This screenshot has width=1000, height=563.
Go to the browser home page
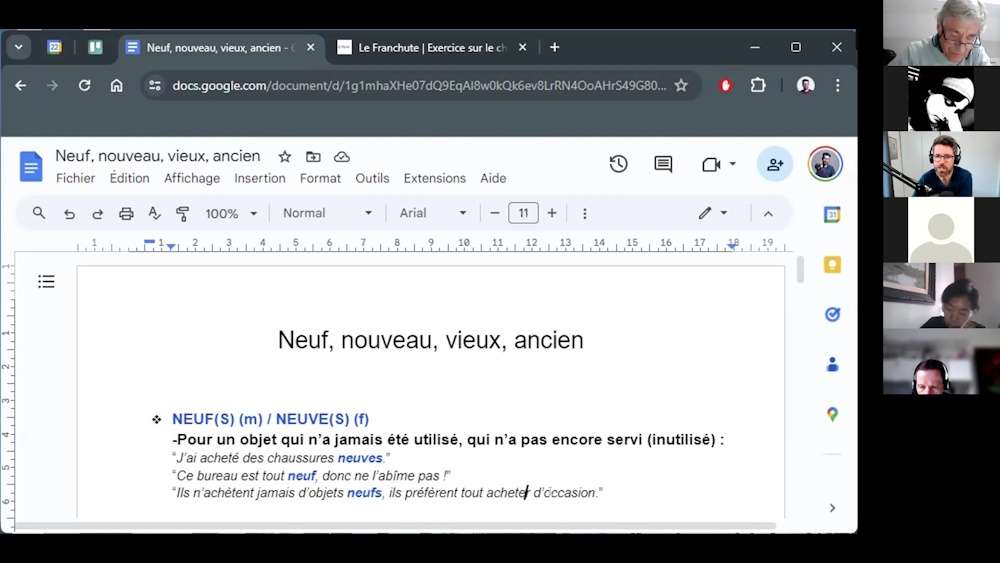coord(116,85)
